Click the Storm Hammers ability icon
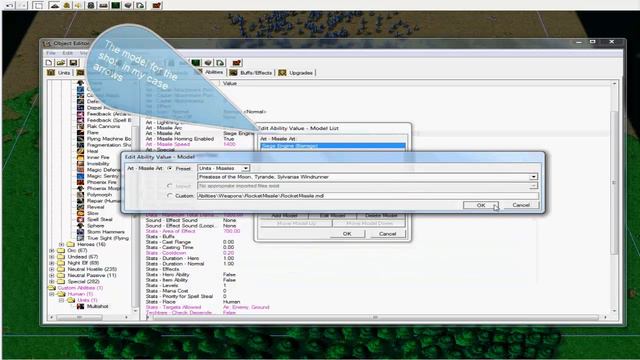The image size is (640, 360). pyautogui.click(x=80, y=231)
